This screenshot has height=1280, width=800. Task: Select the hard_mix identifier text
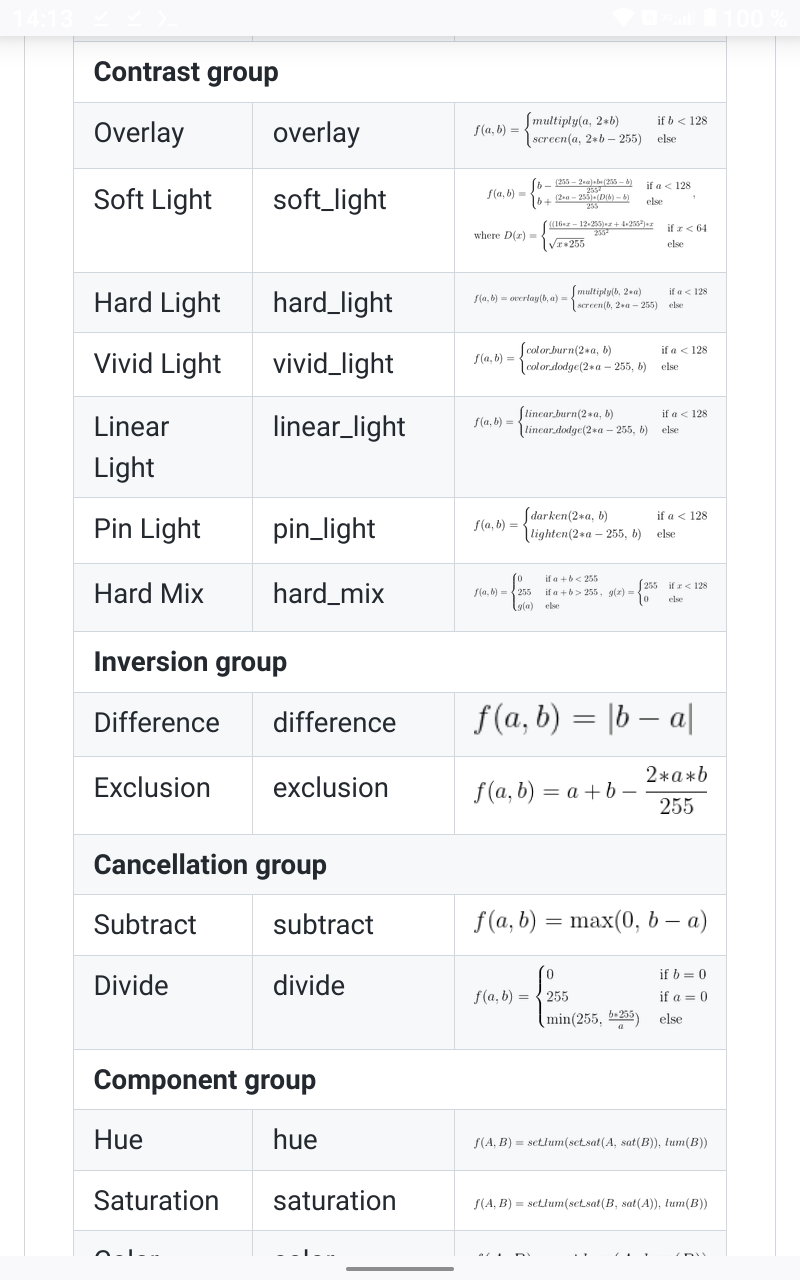click(328, 594)
